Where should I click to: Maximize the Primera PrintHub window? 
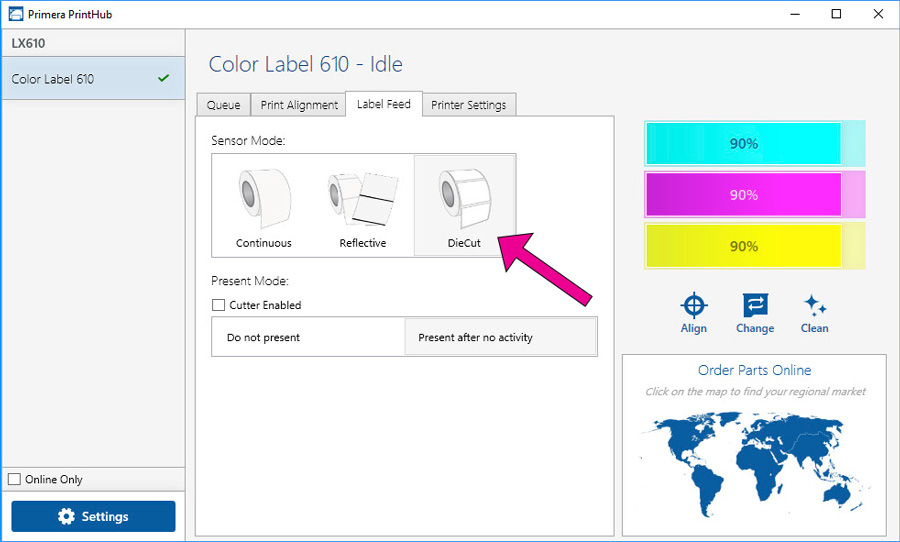coord(836,14)
